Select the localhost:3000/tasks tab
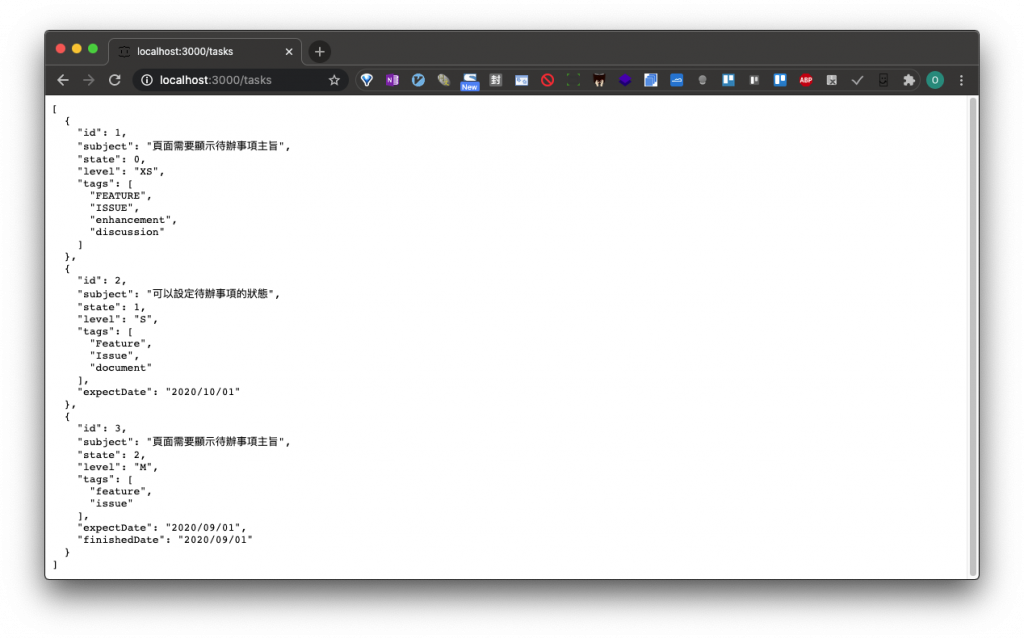The image size is (1024, 639). [x=204, y=51]
